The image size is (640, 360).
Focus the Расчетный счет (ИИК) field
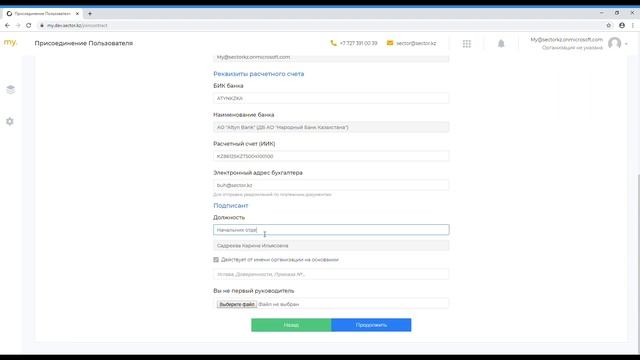coord(331,156)
